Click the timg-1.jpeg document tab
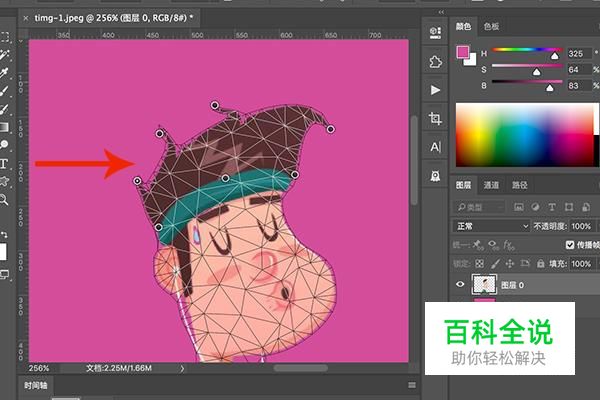 [x=113, y=18]
